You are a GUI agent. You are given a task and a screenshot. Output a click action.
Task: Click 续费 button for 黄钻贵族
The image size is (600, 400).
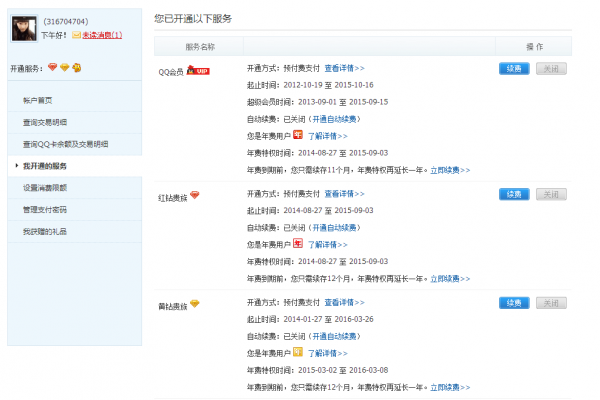pos(514,303)
